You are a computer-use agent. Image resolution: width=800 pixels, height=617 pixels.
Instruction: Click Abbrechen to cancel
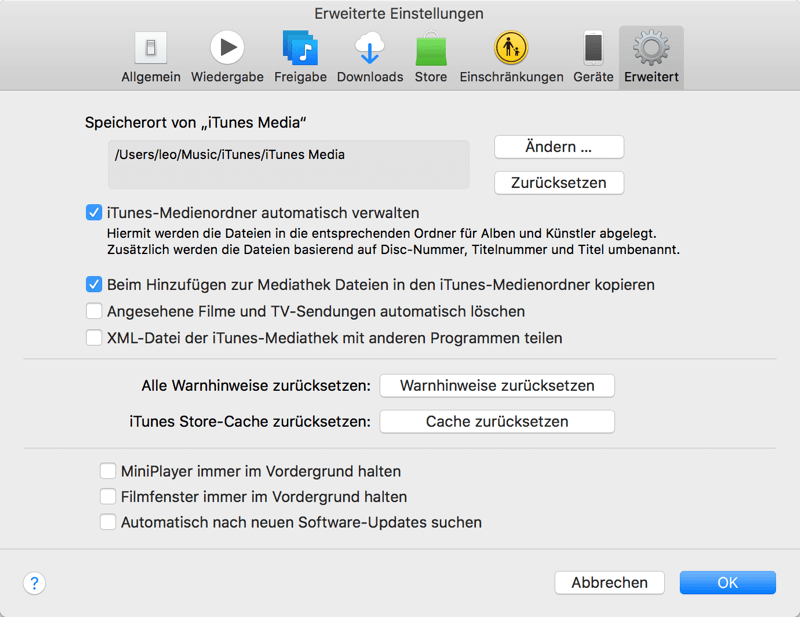click(609, 583)
